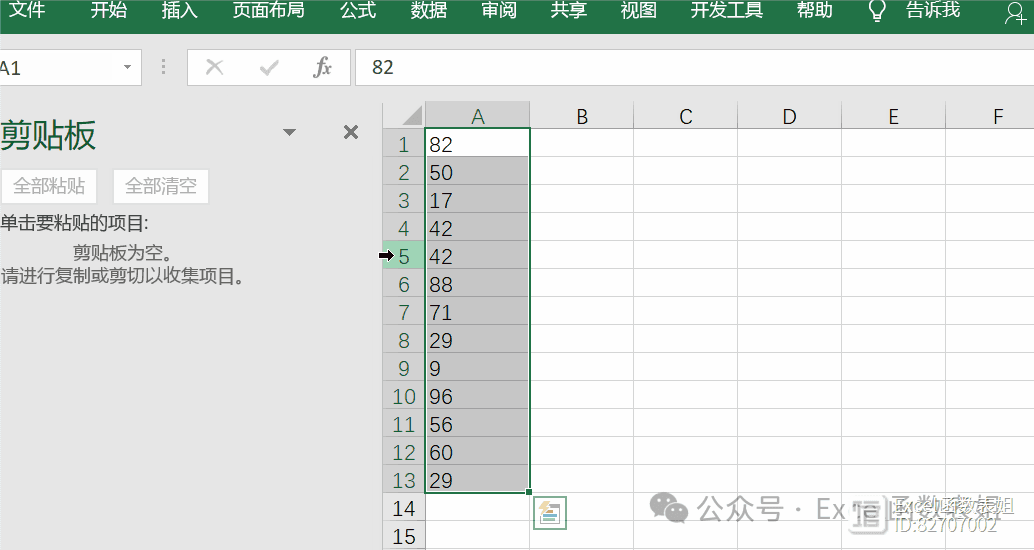
Task: Switch to the 开始 ribbon tab
Action: click(x=109, y=10)
